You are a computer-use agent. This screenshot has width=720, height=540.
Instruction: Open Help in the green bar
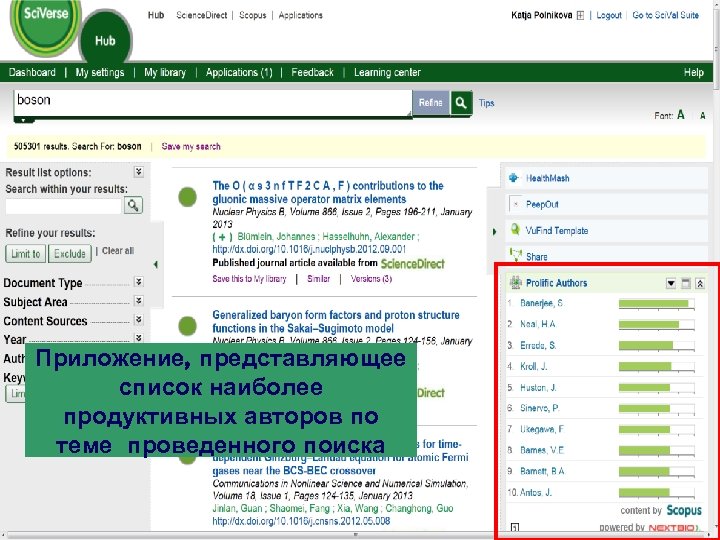point(693,73)
